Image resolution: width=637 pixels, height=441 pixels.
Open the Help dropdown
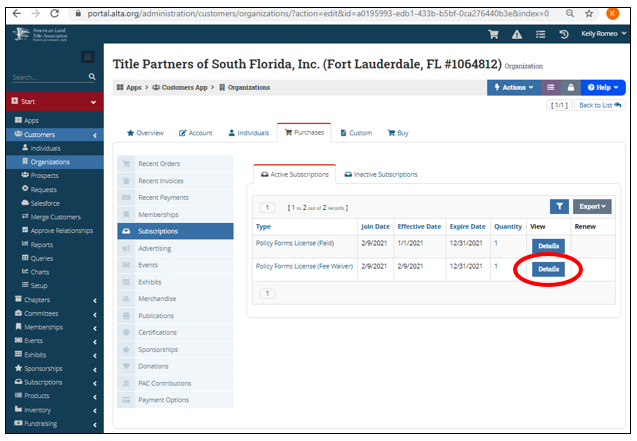[603, 87]
